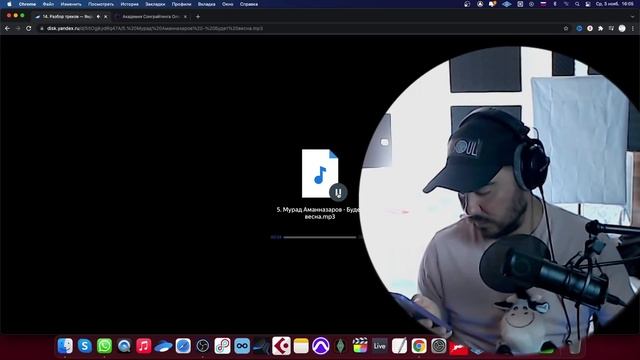Image resolution: width=640 pixels, height=360 pixels.
Task: Switch to the 'Разбор треков' tab
Action: (x=67, y=17)
